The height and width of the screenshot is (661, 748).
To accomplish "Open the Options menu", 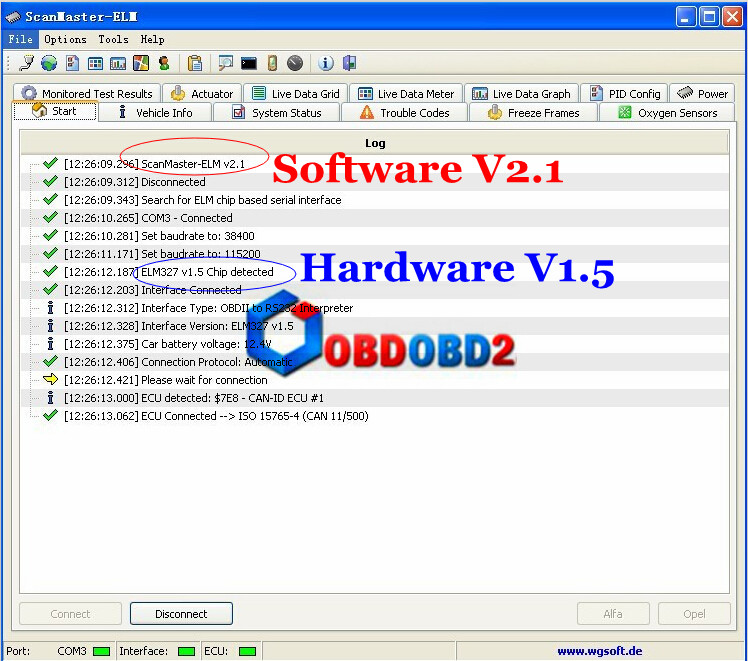I will pyautogui.click(x=65, y=39).
